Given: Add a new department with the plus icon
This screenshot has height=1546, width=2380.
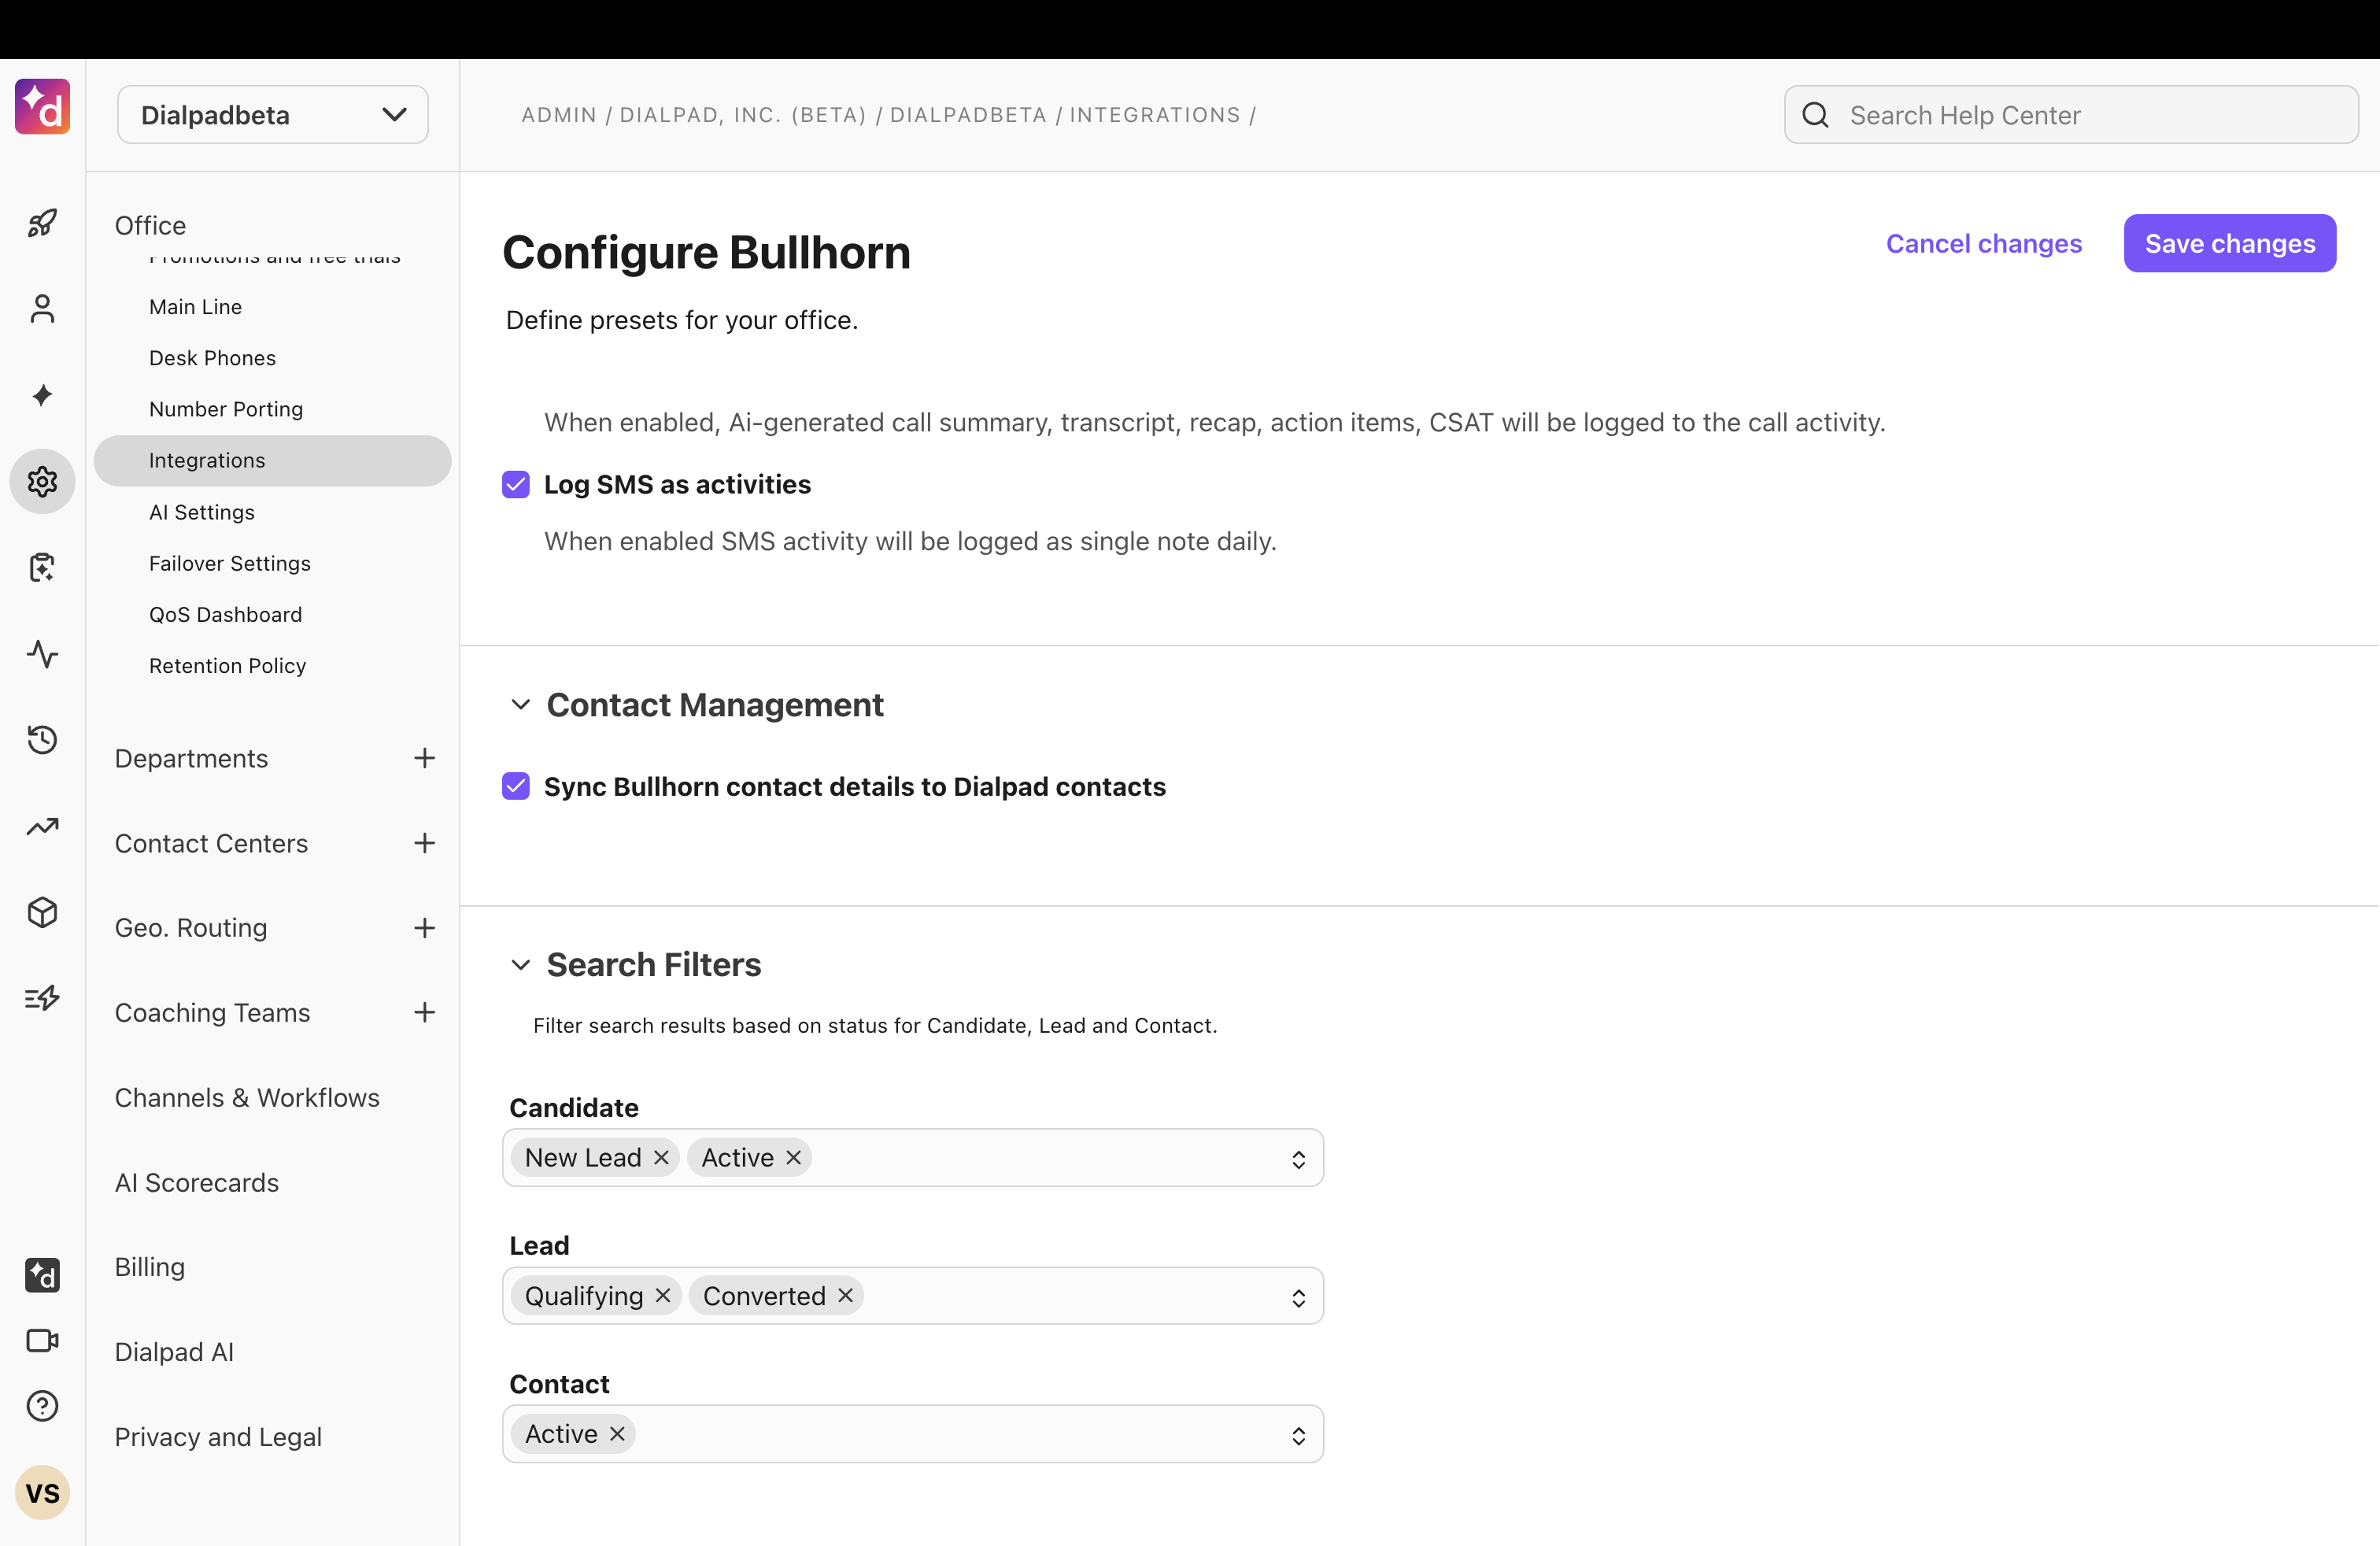Looking at the screenshot, I should [424, 758].
